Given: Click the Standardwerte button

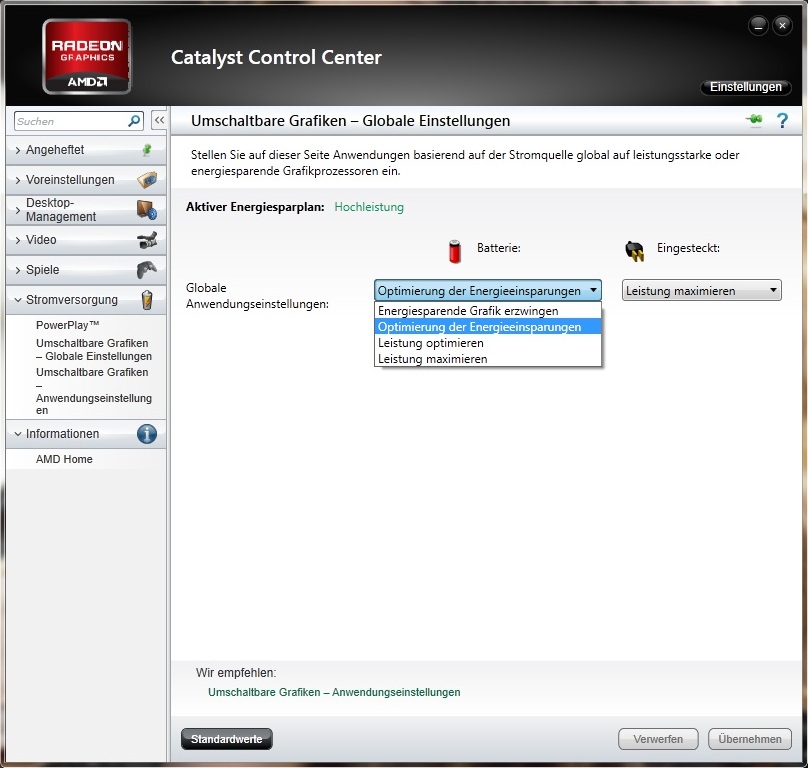Looking at the screenshot, I should click(x=227, y=739).
